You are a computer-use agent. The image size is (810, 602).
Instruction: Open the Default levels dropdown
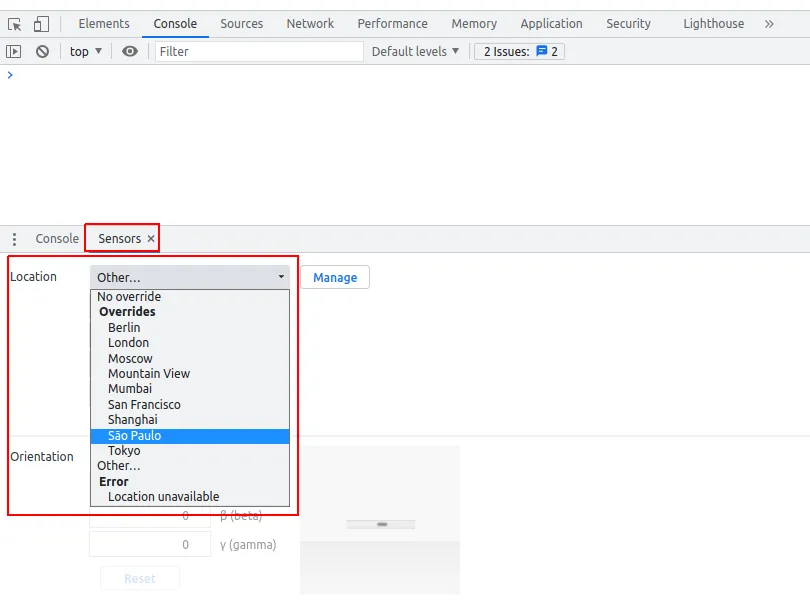coord(415,52)
